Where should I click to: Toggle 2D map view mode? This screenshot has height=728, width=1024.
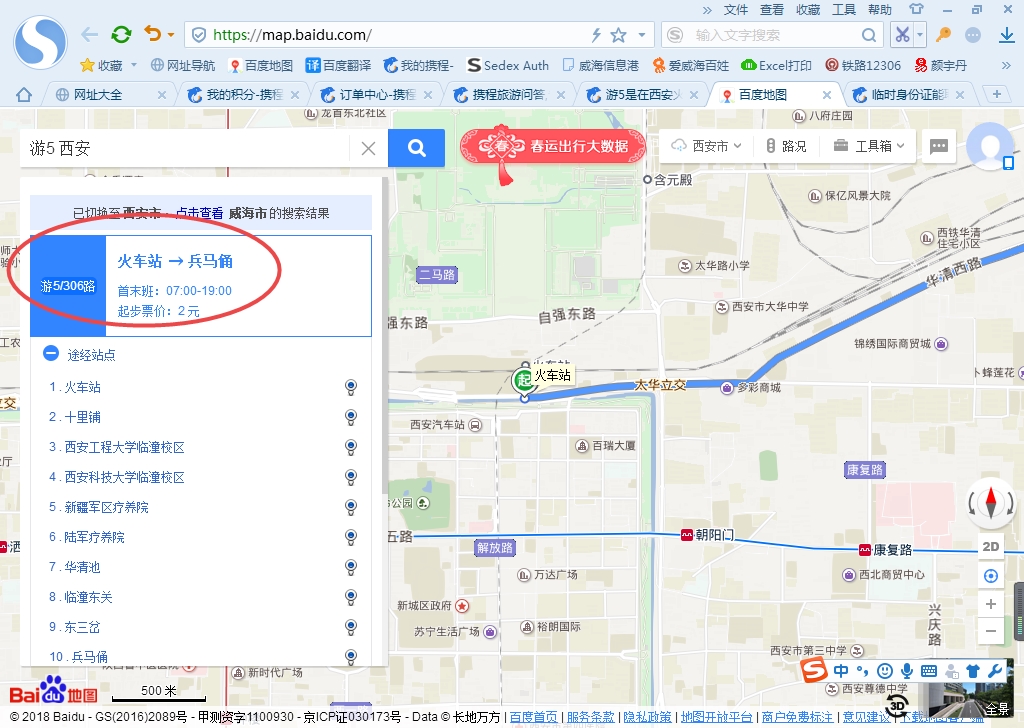click(991, 547)
